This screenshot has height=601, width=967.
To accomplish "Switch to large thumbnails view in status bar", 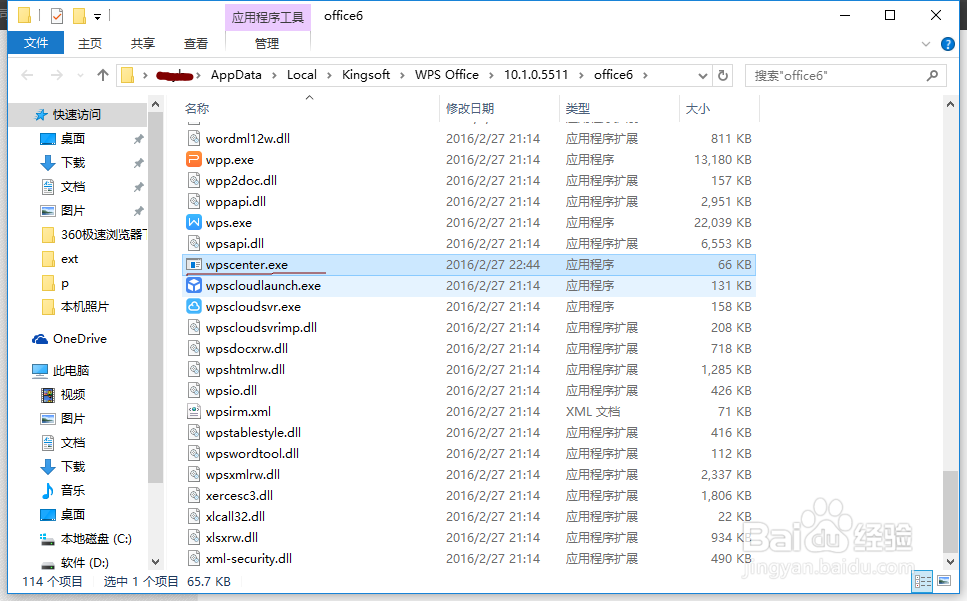I will click(944, 581).
